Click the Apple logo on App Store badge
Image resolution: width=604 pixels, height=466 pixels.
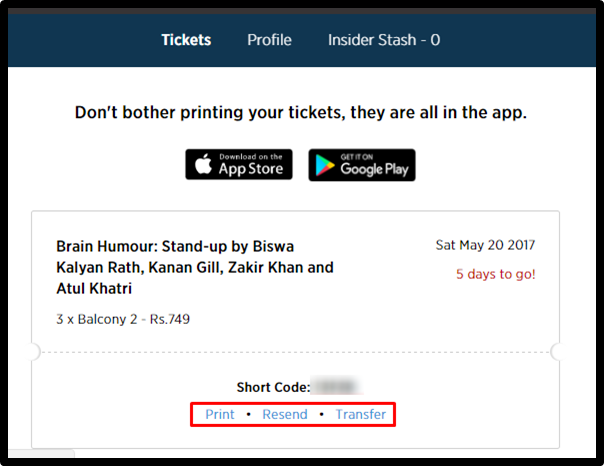click(203, 164)
